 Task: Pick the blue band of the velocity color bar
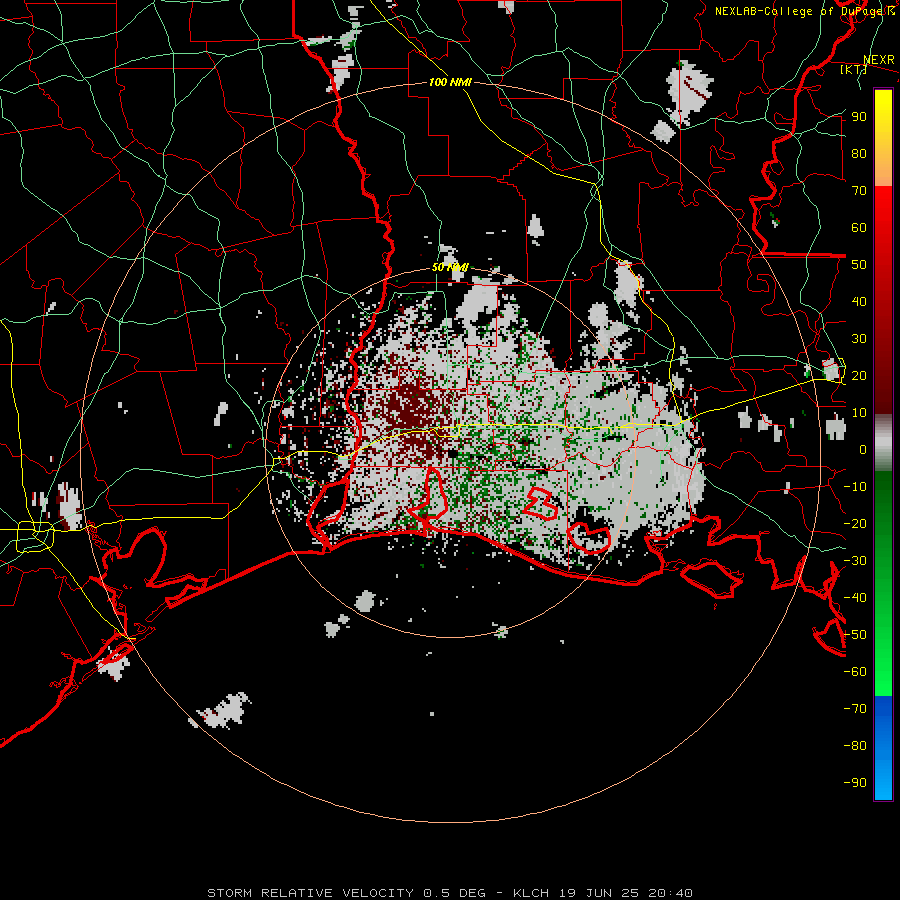click(883, 748)
